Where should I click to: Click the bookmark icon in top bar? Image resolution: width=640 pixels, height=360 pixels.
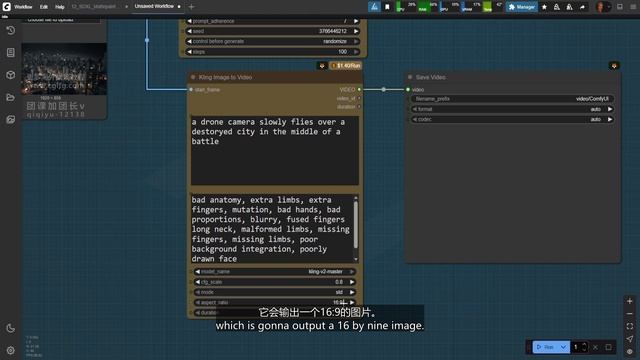[x=387, y=7]
